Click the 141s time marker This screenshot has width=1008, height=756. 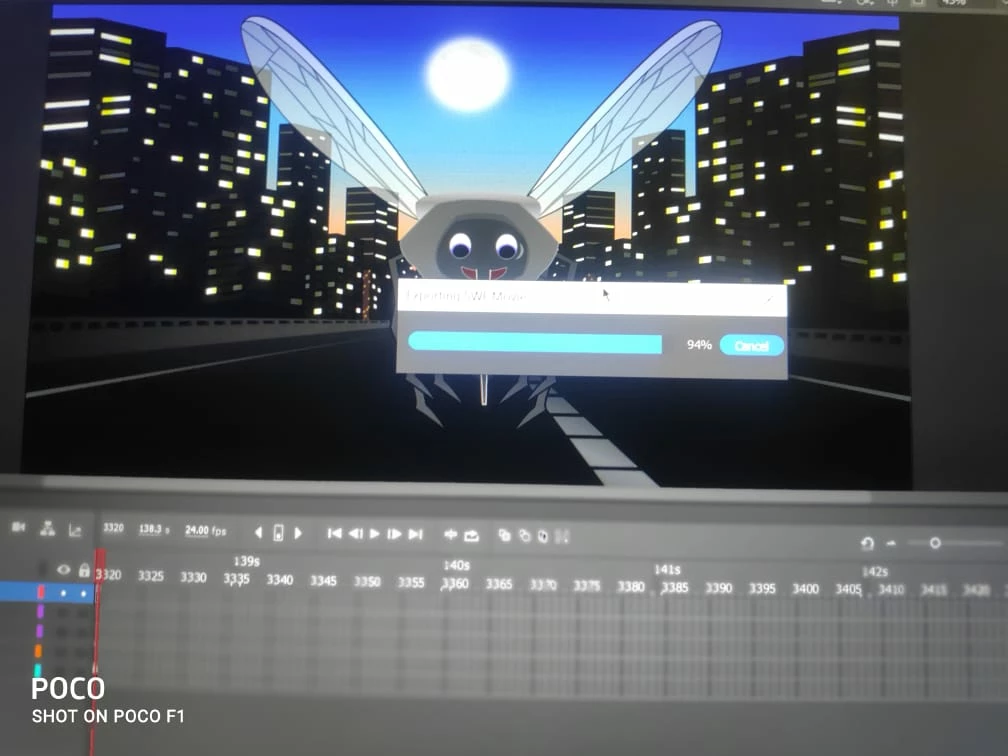pyautogui.click(x=667, y=570)
